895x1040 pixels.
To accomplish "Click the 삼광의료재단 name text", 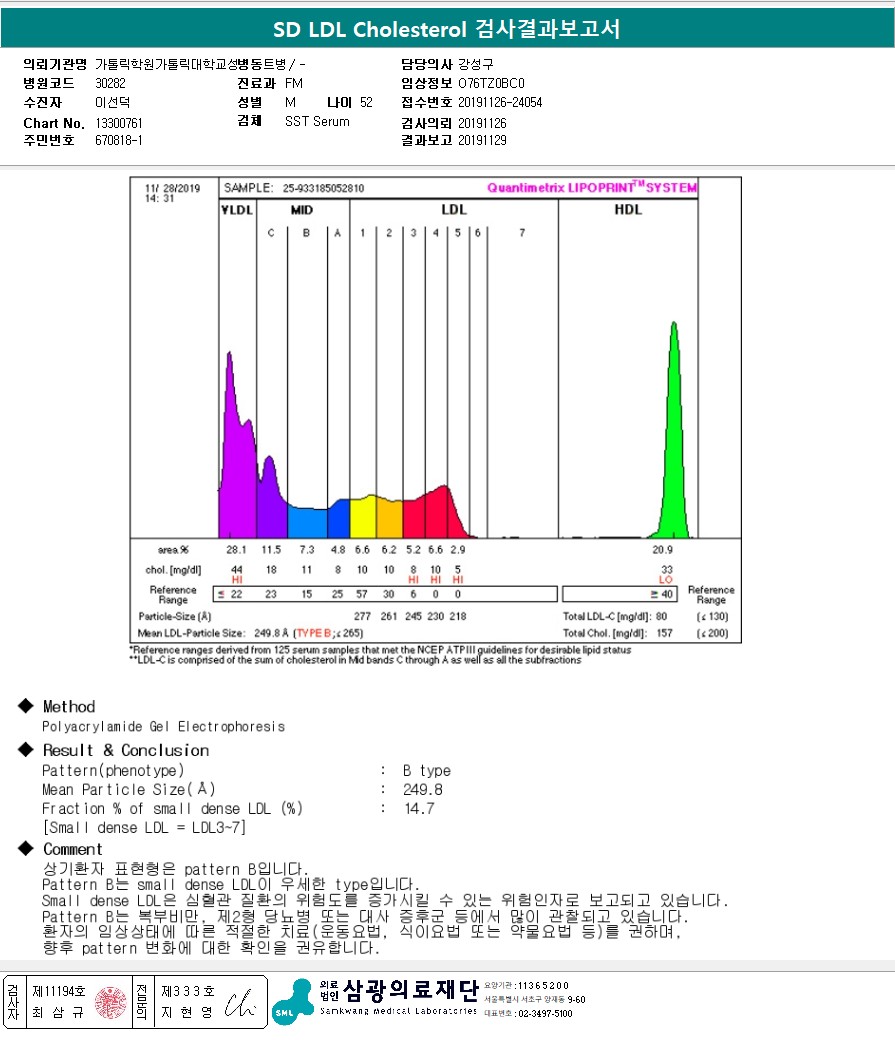I will 411,990.
